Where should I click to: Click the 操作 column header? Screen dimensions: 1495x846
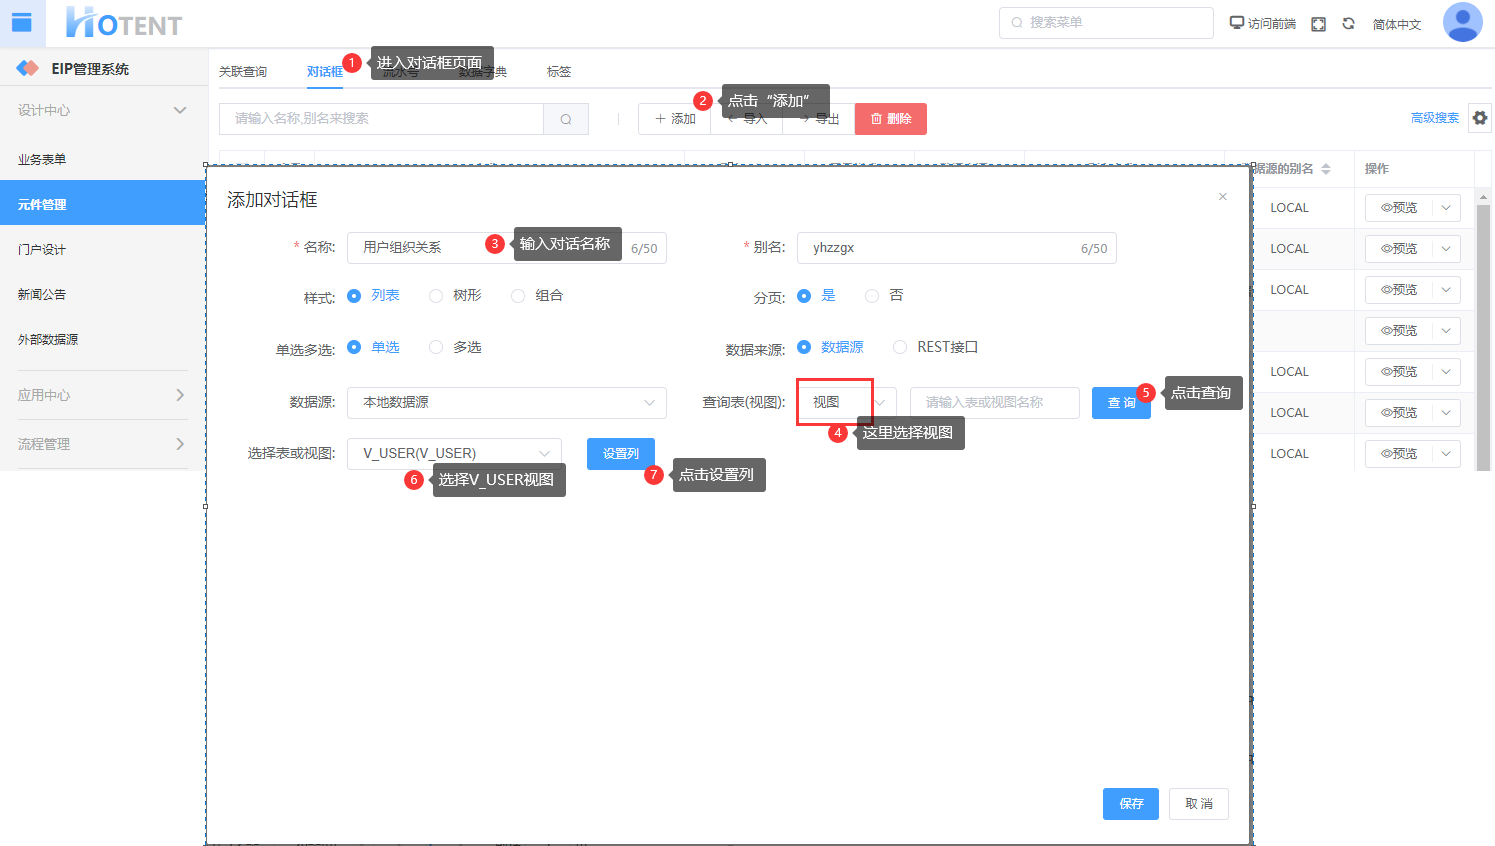tap(1377, 169)
